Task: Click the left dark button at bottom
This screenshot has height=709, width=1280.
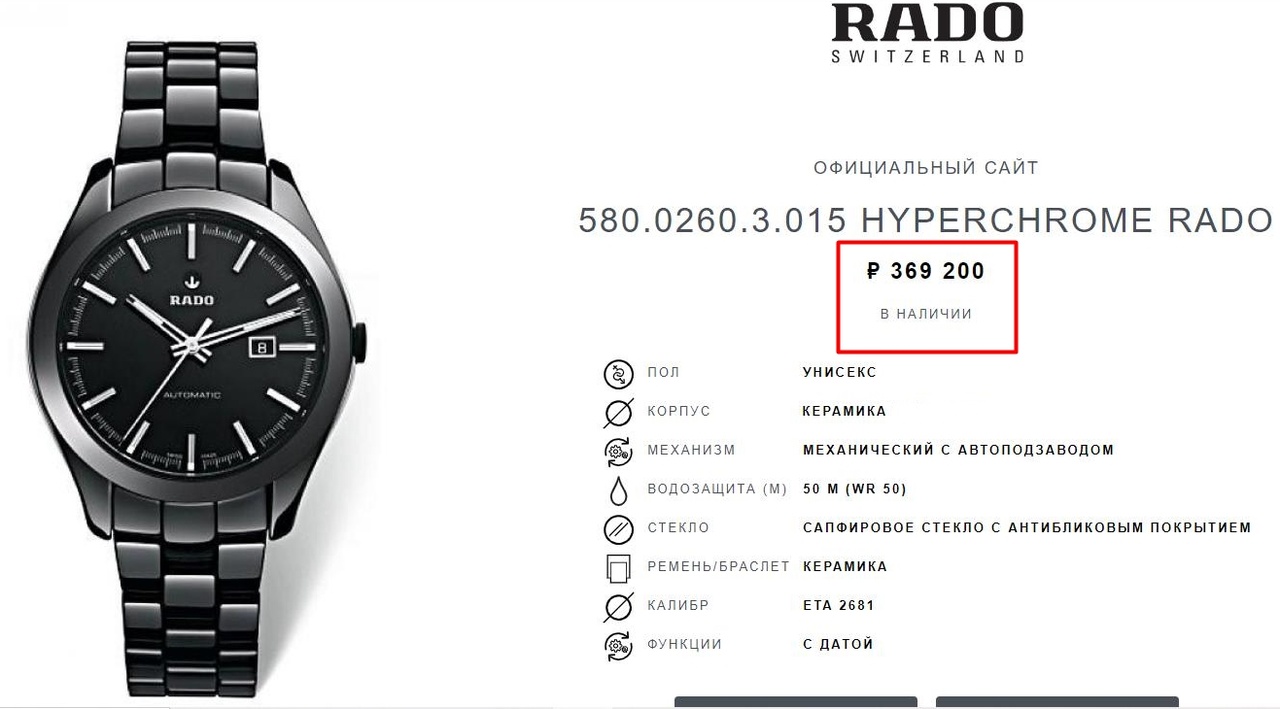Action: tap(796, 702)
